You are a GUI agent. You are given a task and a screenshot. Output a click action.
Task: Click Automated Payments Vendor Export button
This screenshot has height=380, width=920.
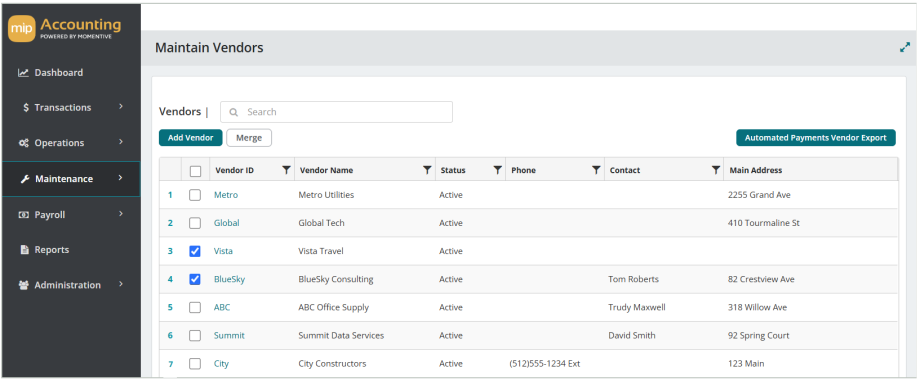816,138
